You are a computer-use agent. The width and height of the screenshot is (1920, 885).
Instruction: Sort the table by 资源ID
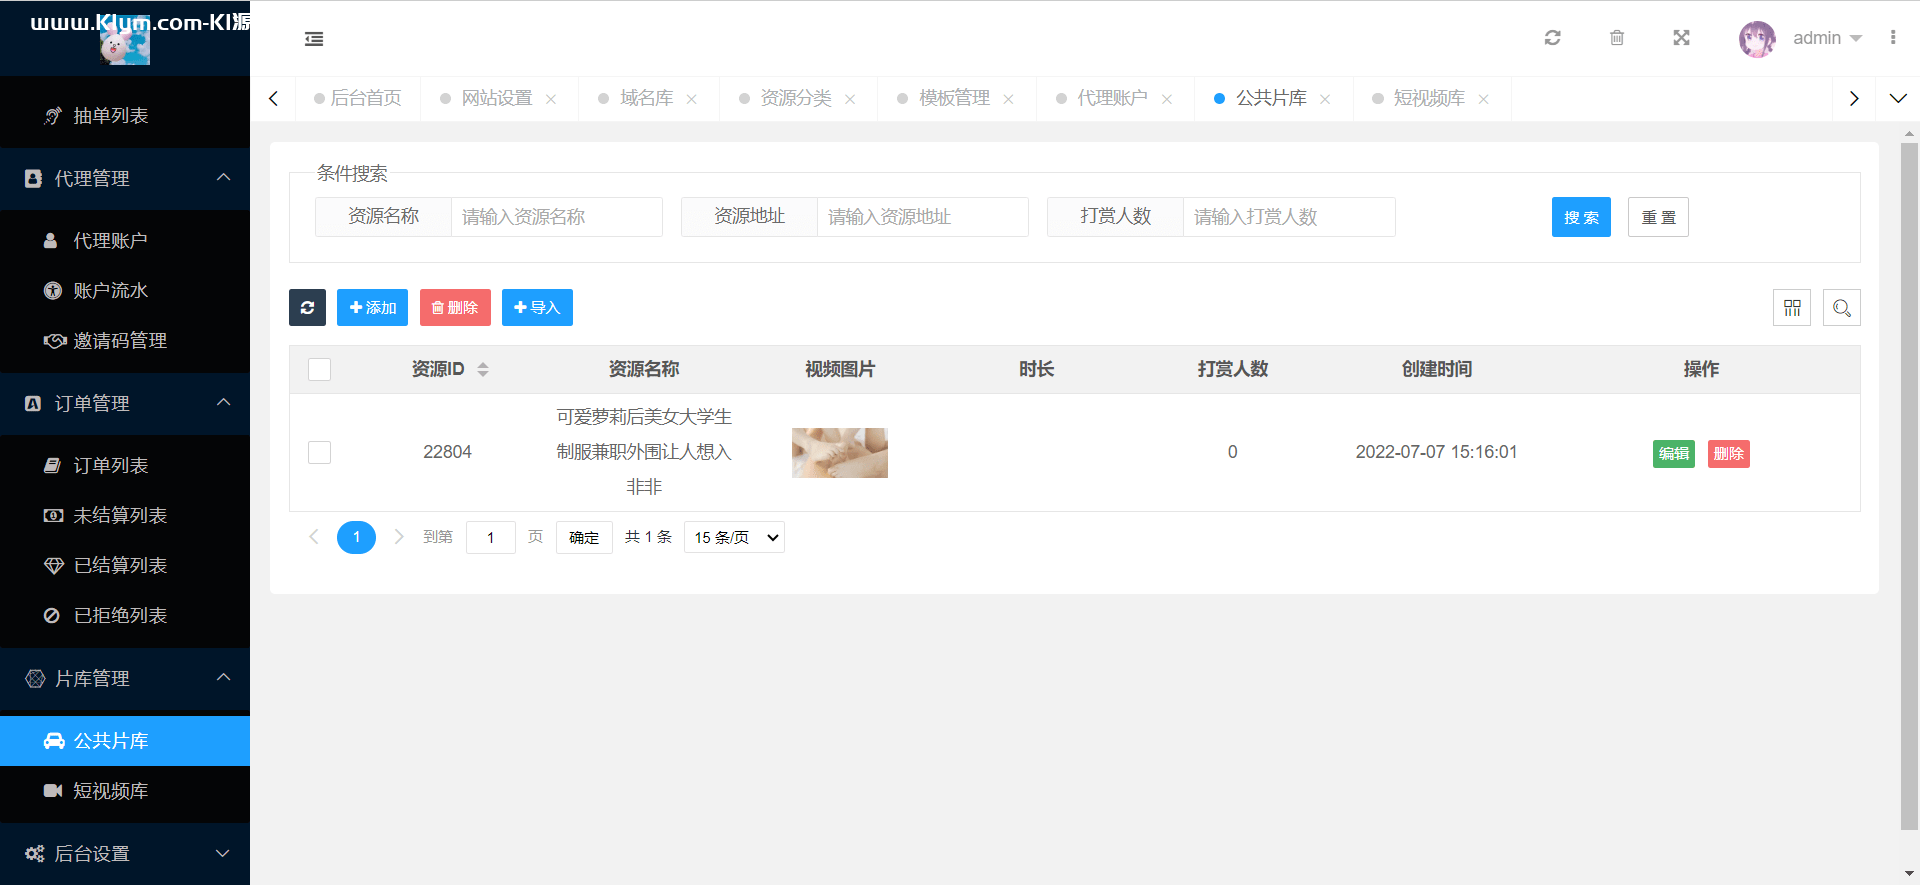click(x=483, y=370)
